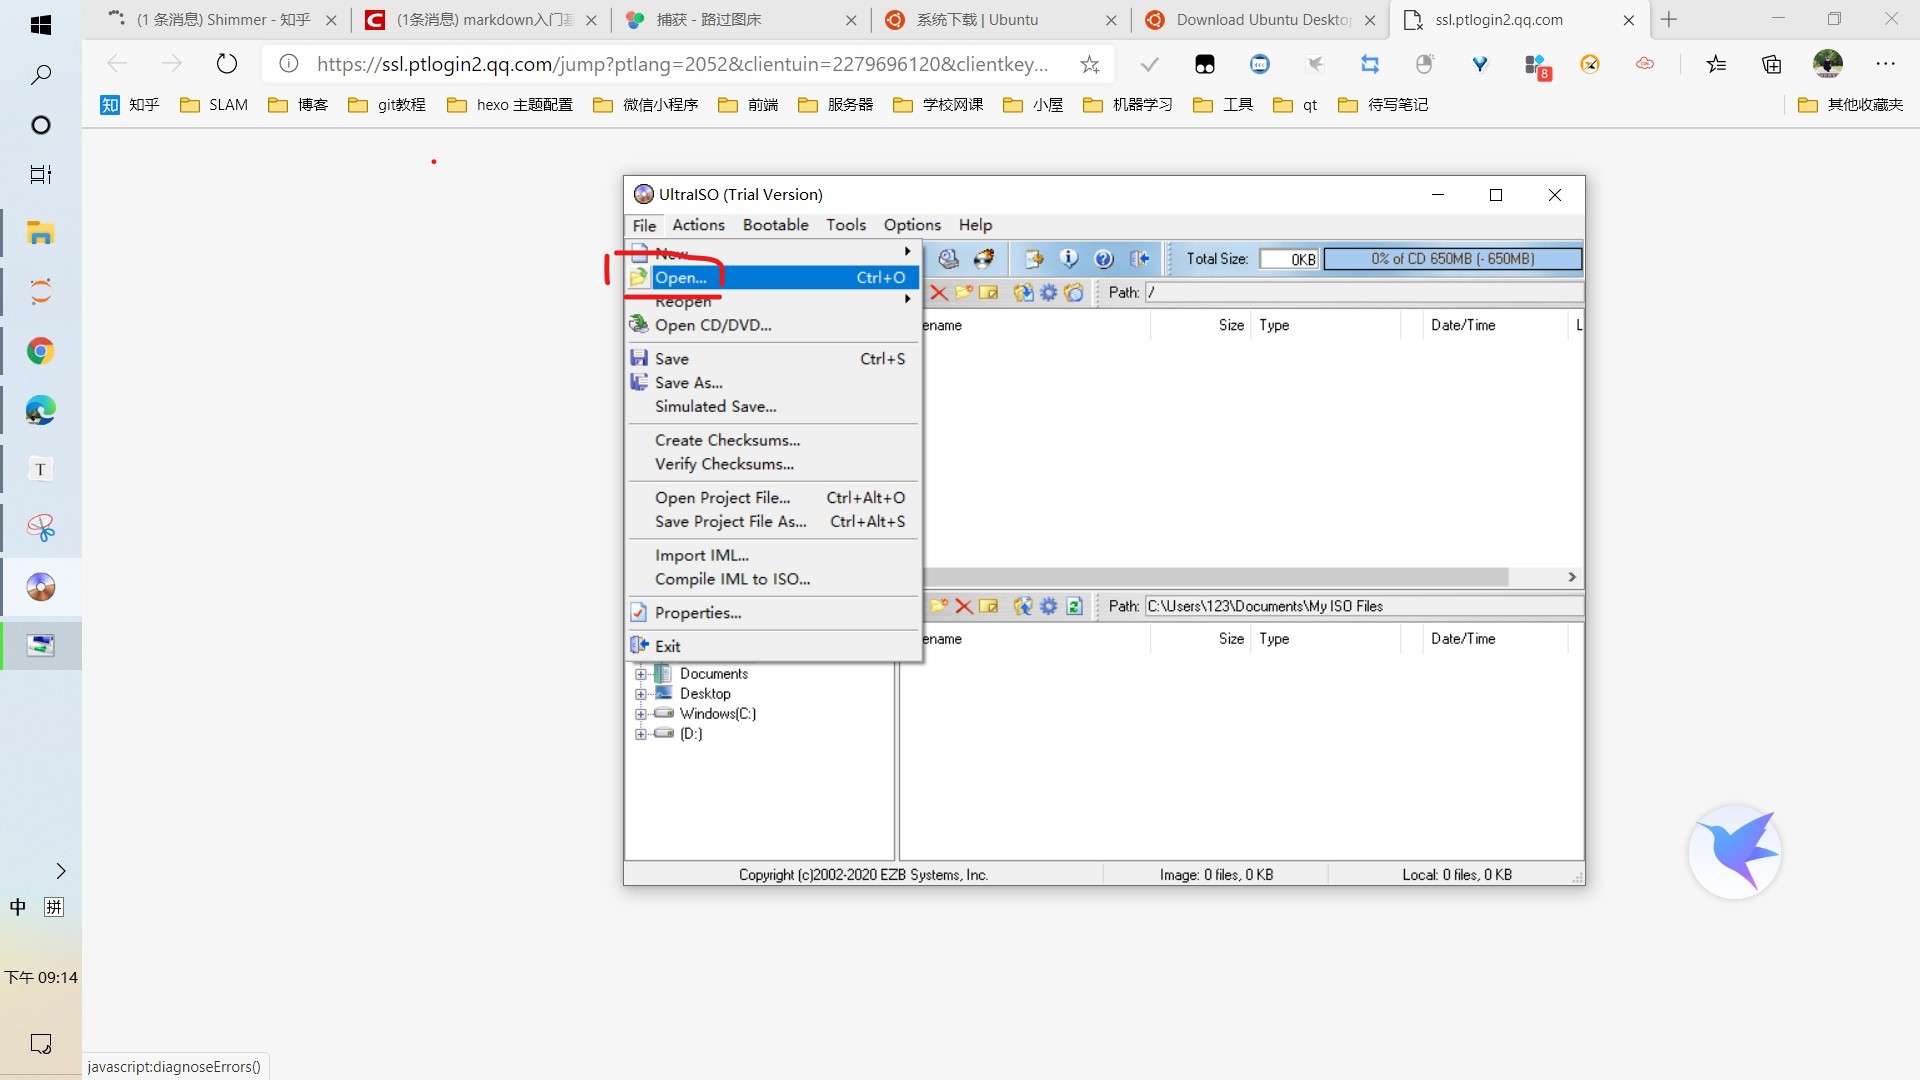Click green Refresh icon in local pane toolbar
This screenshot has height=1080, width=1920.
tap(1074, 606)
